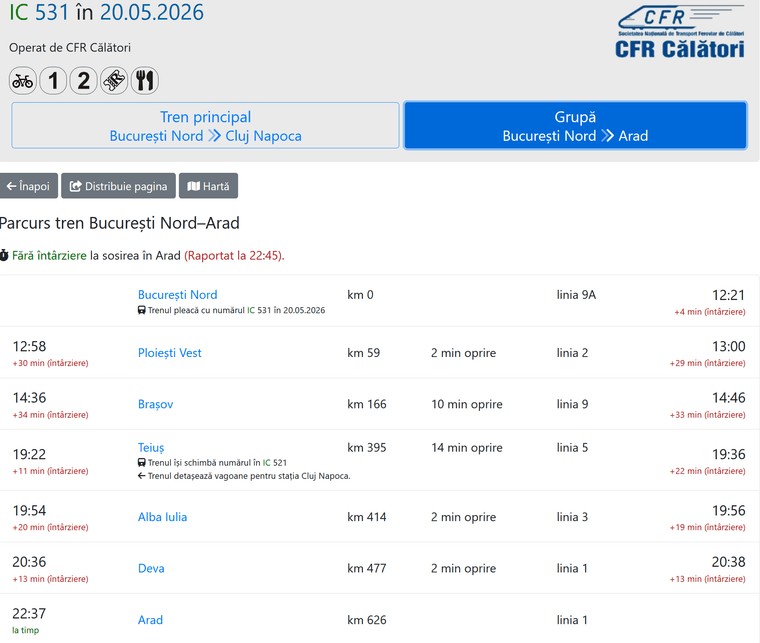Viewport: 760px width, 643px height.
Task: Click 'linia 5' platform text
Action: click(x=572, y=448)
